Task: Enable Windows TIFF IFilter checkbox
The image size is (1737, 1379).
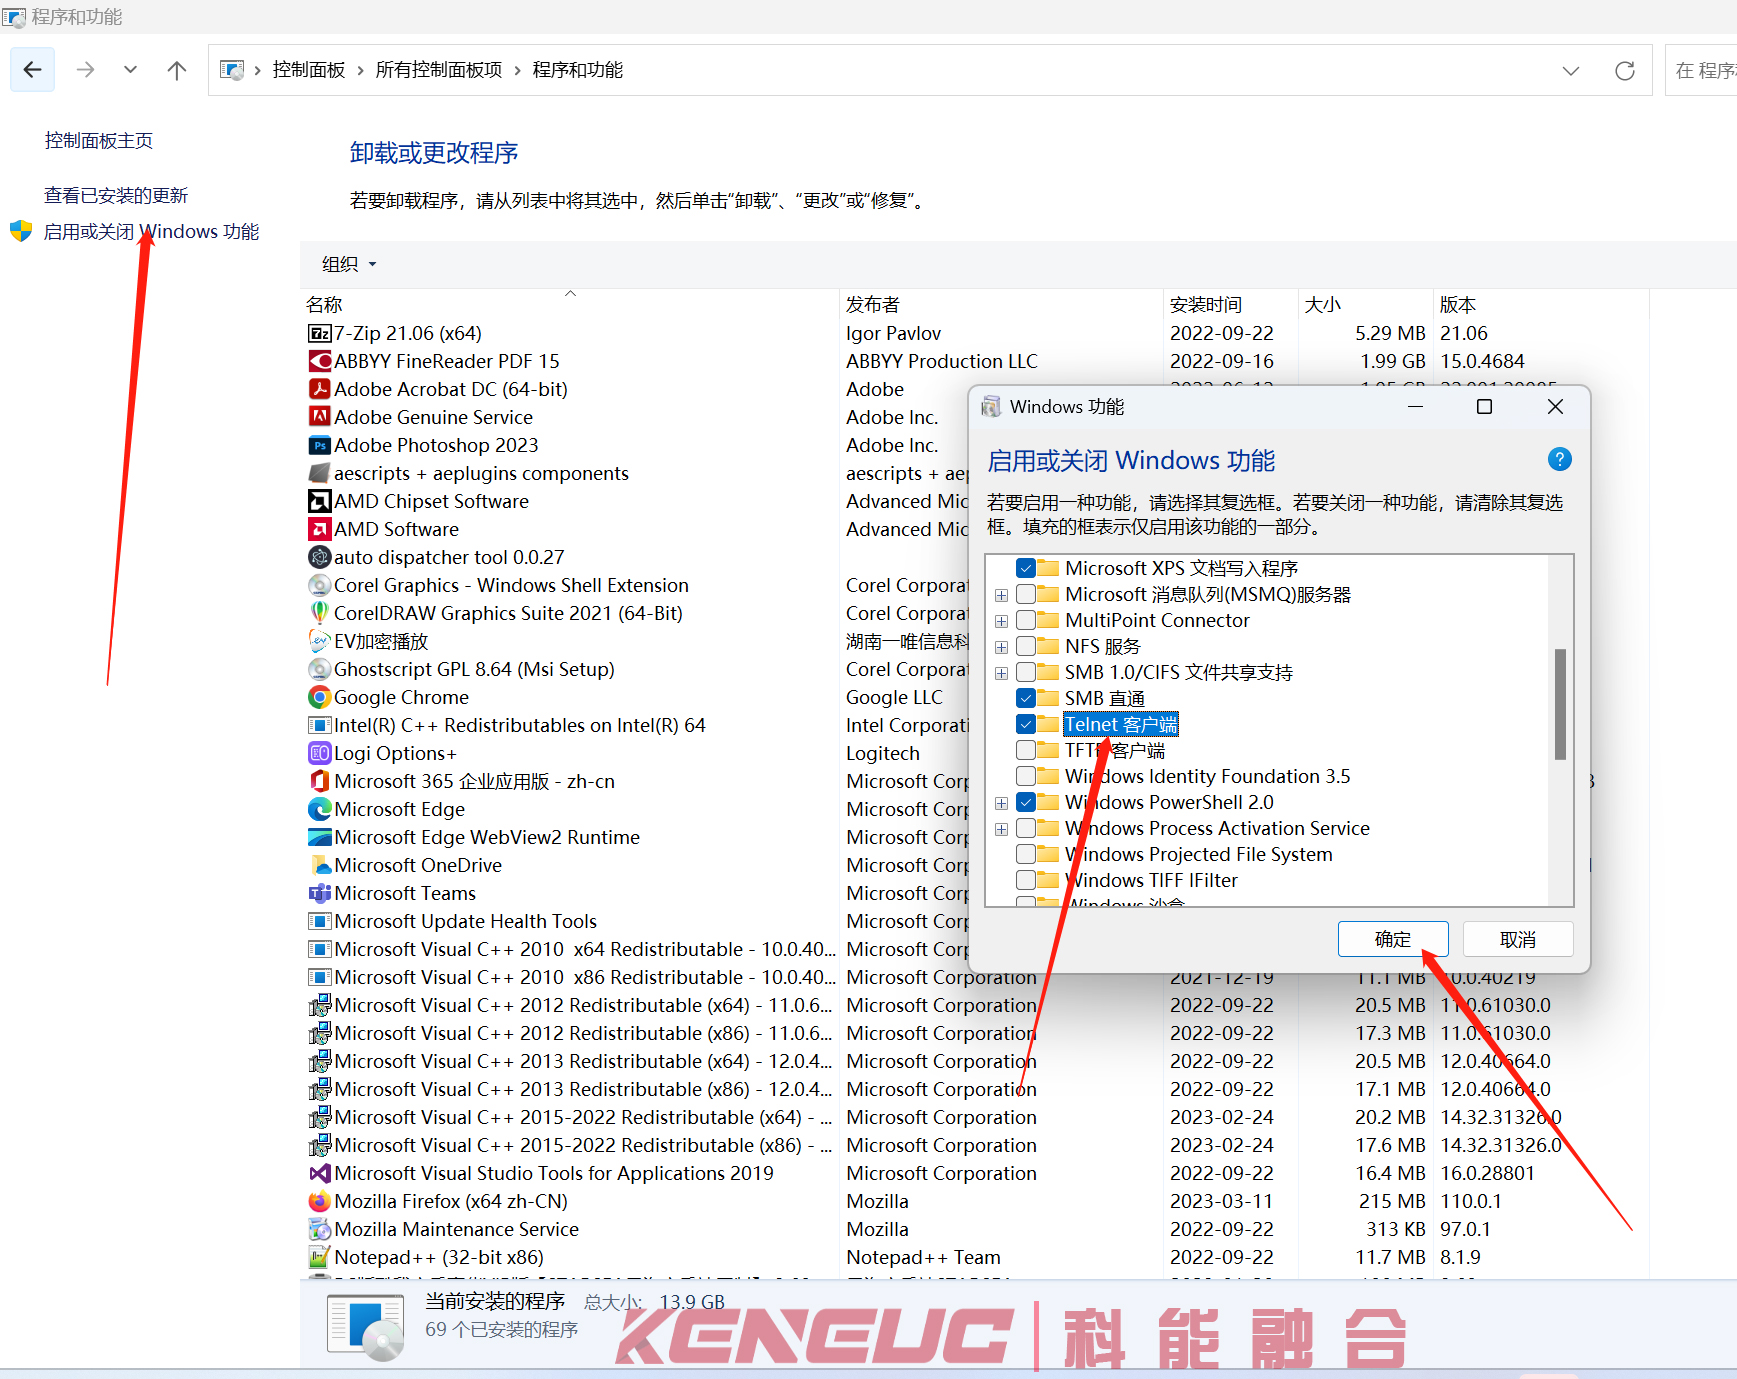Action: click(x=1026, y=880)
